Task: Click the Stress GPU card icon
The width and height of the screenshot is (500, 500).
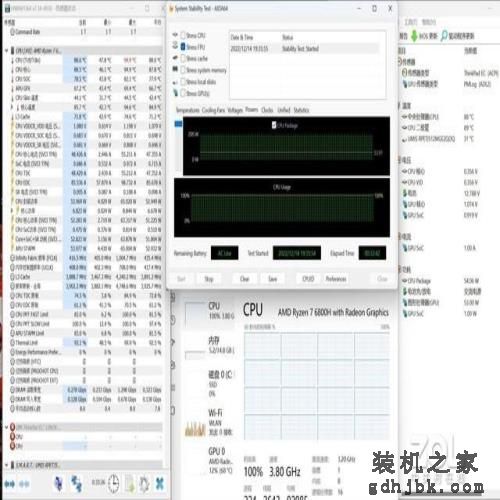Action: tap(175, 93)
